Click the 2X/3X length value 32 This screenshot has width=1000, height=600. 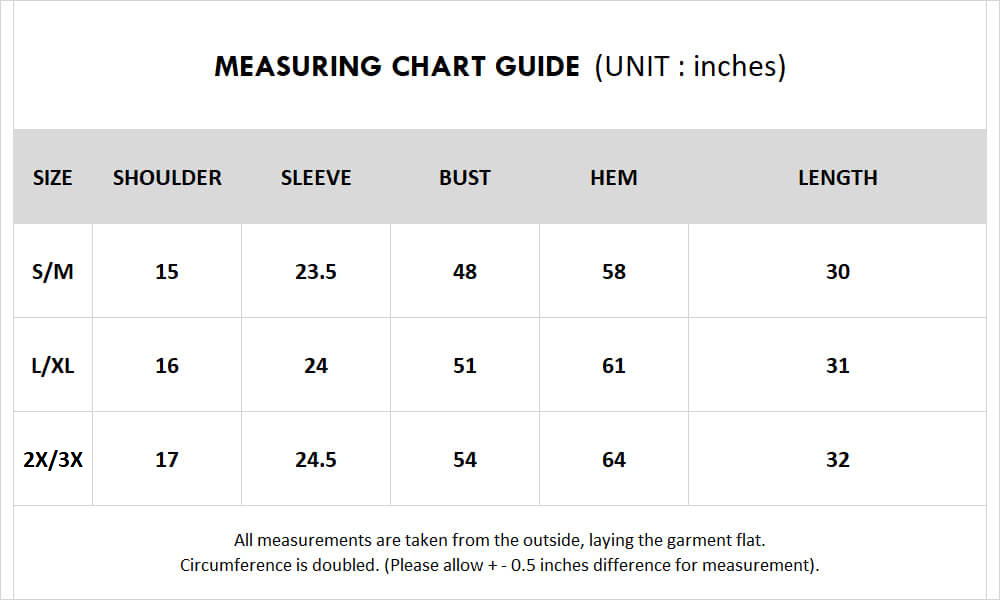[x=837, y=460]
